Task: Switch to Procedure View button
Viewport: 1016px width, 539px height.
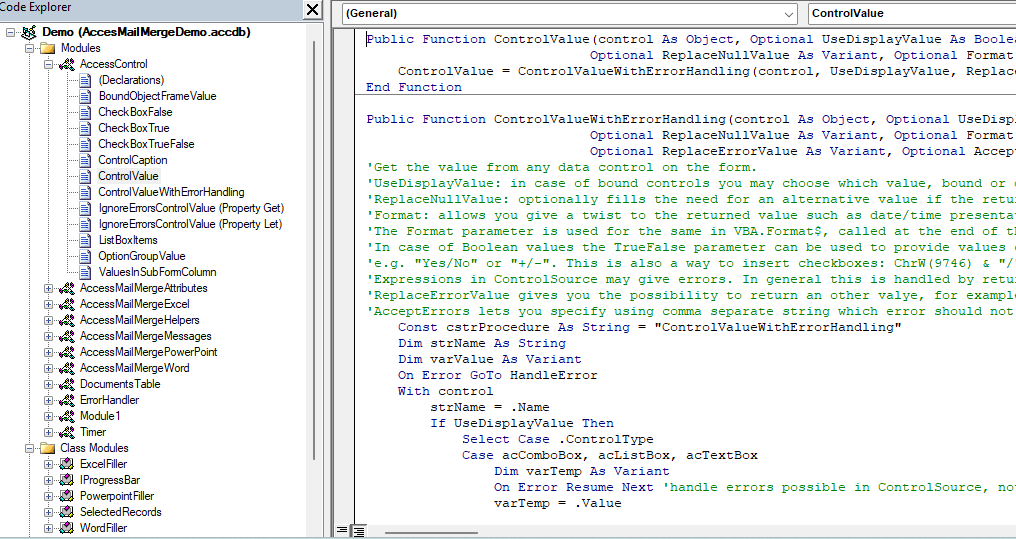Action: pos(342,531)
